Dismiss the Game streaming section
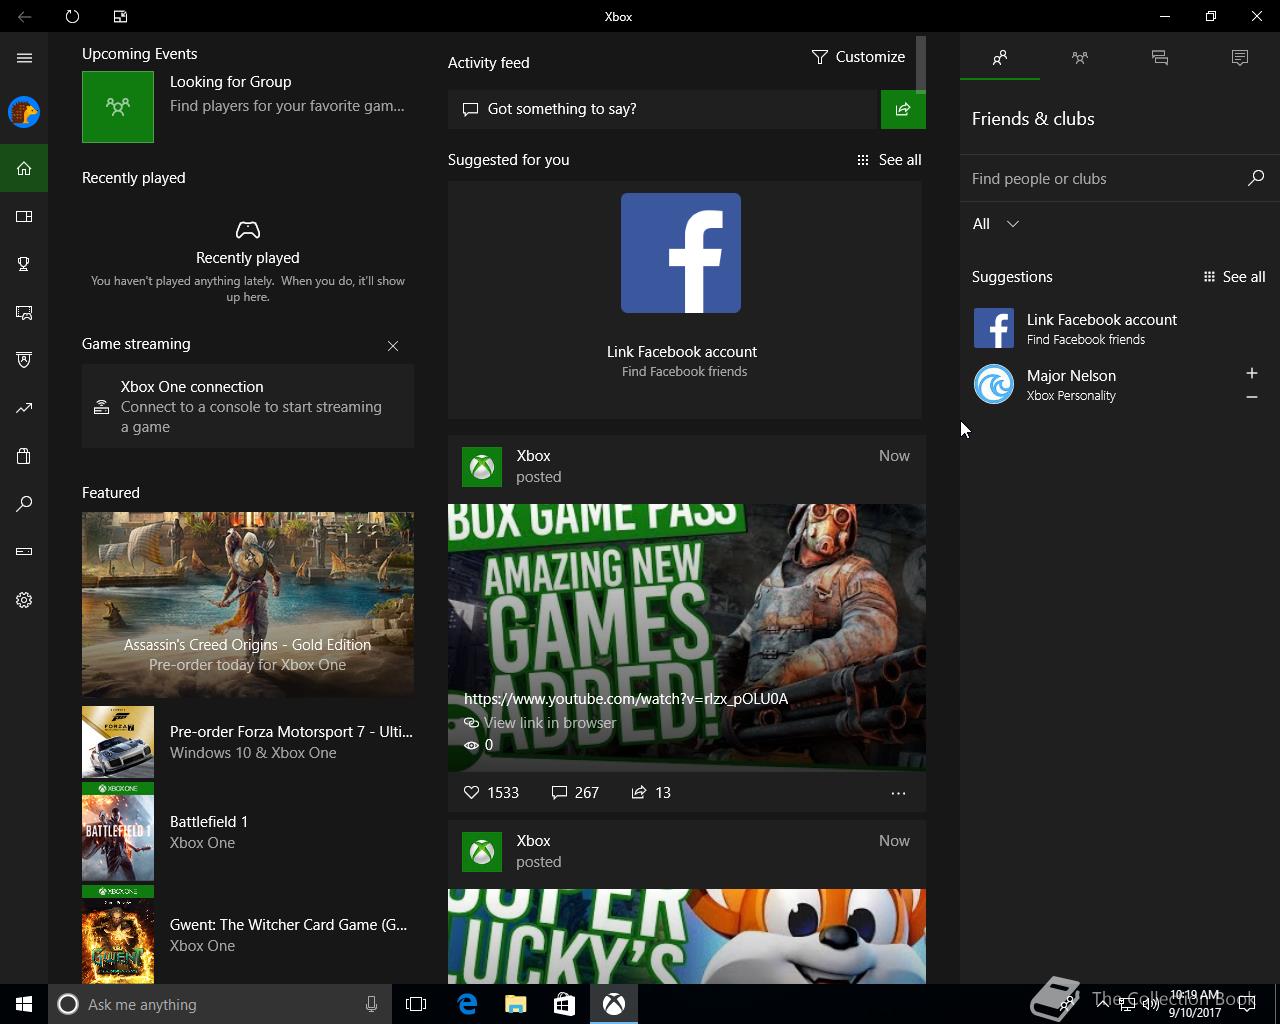1280x1024 pixels. pos(393,346)
